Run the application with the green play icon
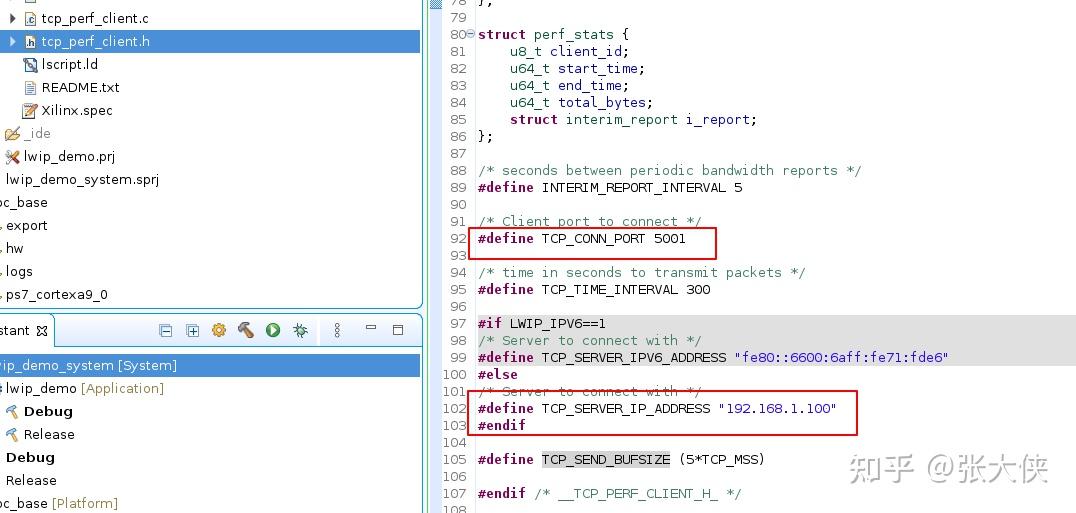1076x513 pixels. click(273, 331)
